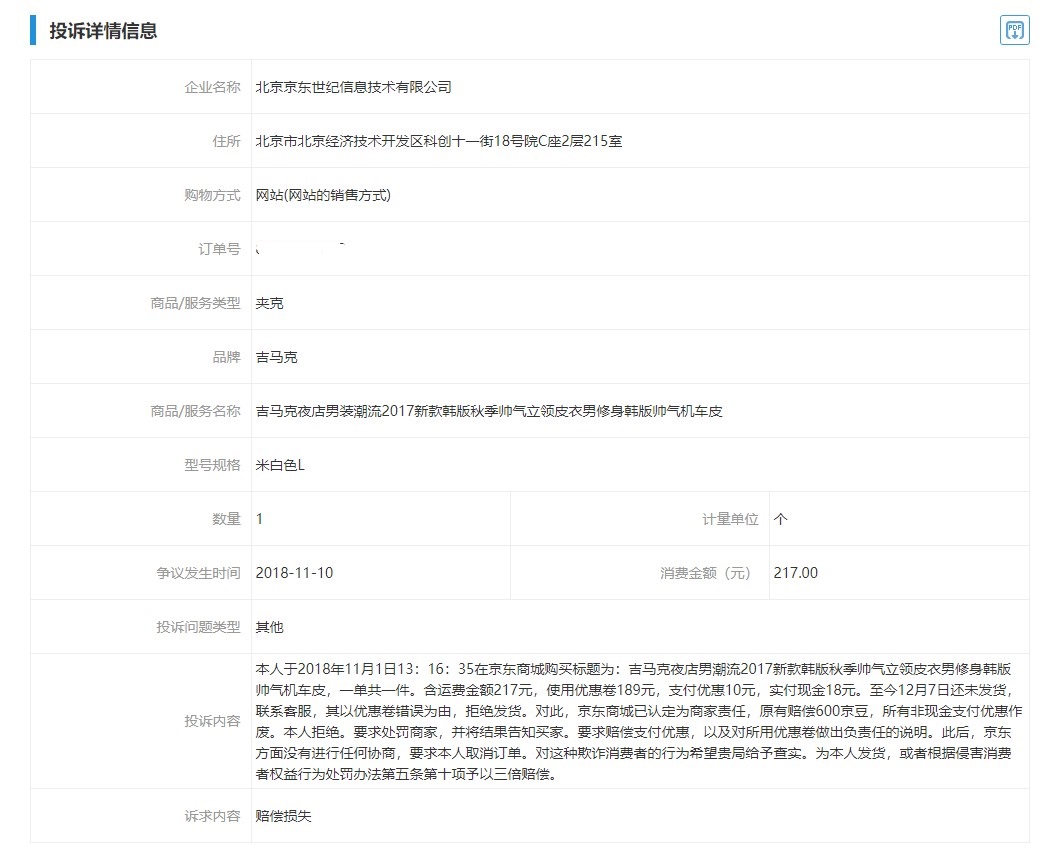Select the full 商品/服务名称 product title
Screen dimensions: 1058x859
click(489, 410)
